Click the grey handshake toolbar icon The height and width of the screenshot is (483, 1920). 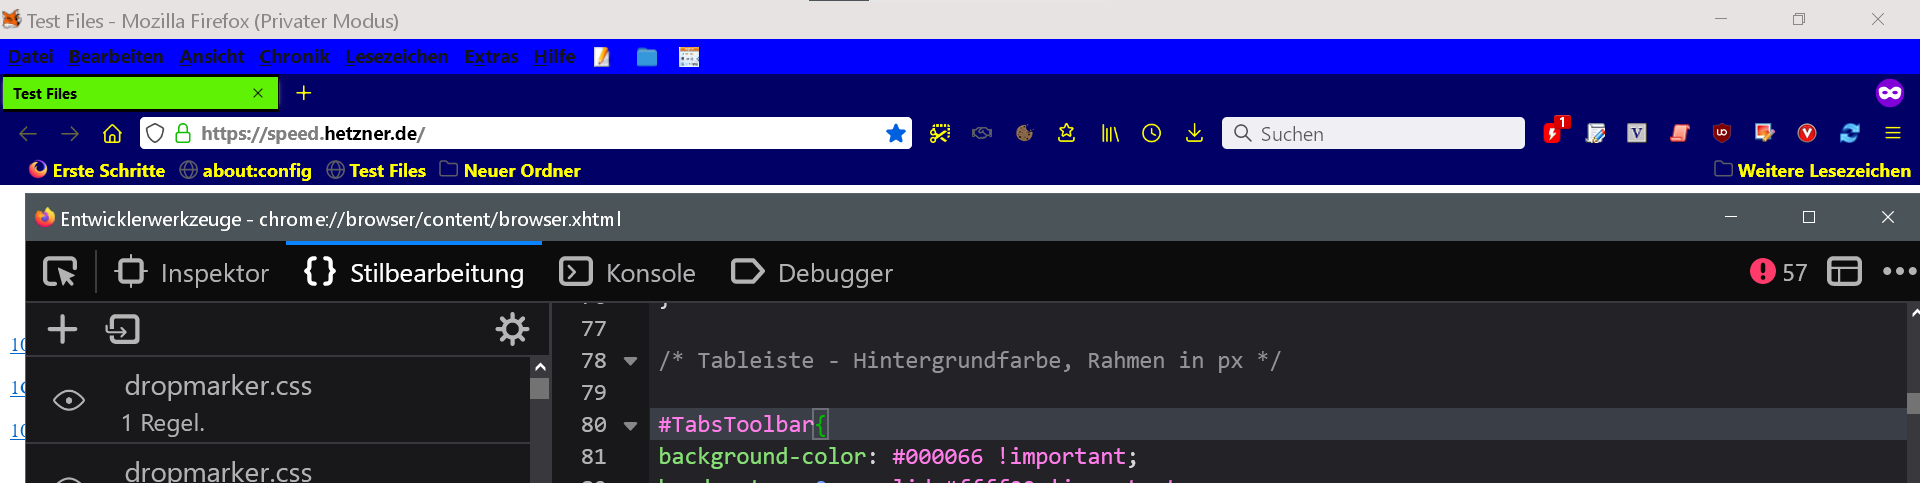point(982,133)
